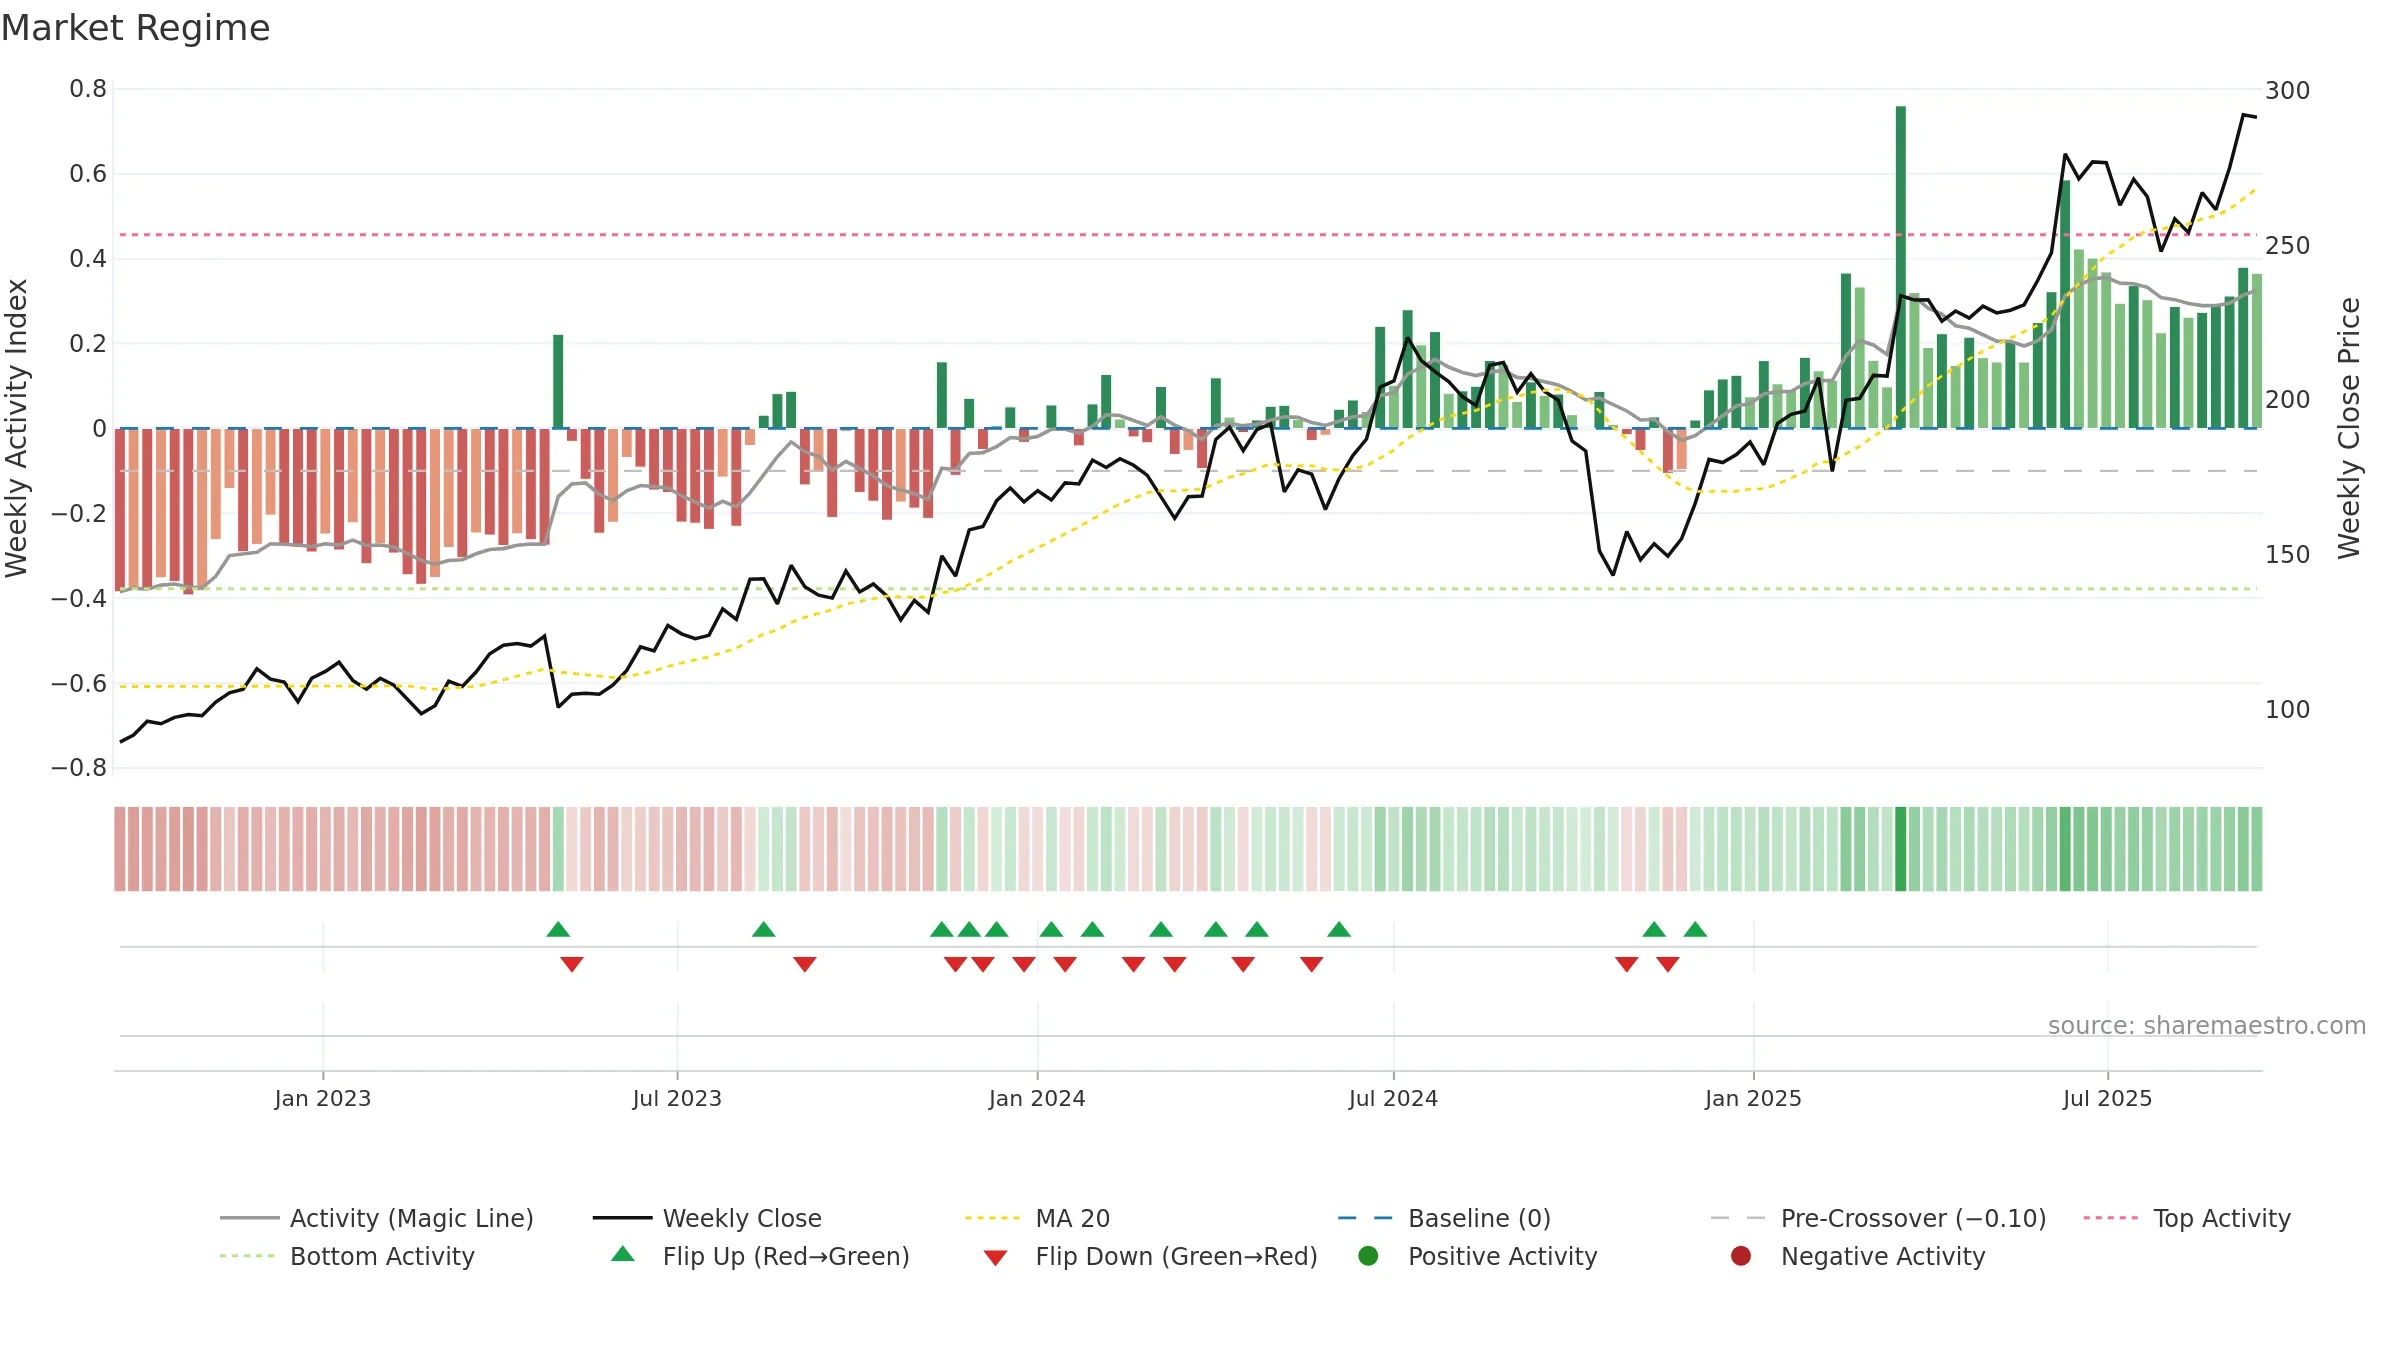Screen dimensions: 2400x1350
Task: Click the 100 right axis tick label
Action: (2287, 710)
